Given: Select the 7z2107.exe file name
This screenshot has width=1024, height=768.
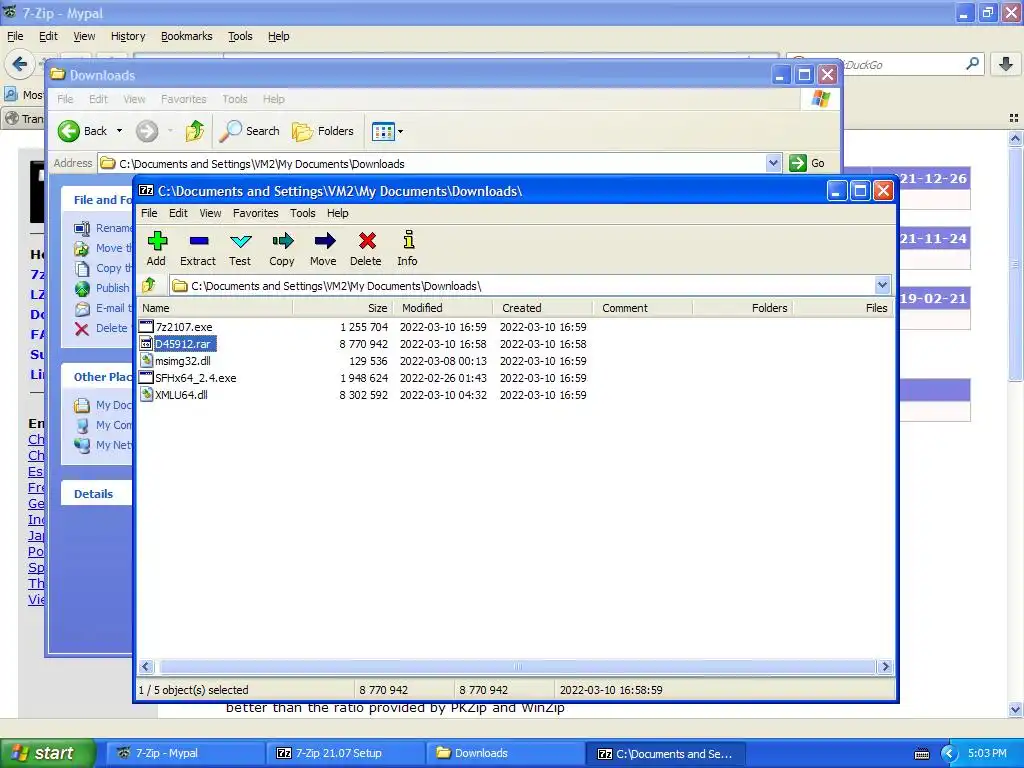Looking at the screenshot, I should point(184,327).
